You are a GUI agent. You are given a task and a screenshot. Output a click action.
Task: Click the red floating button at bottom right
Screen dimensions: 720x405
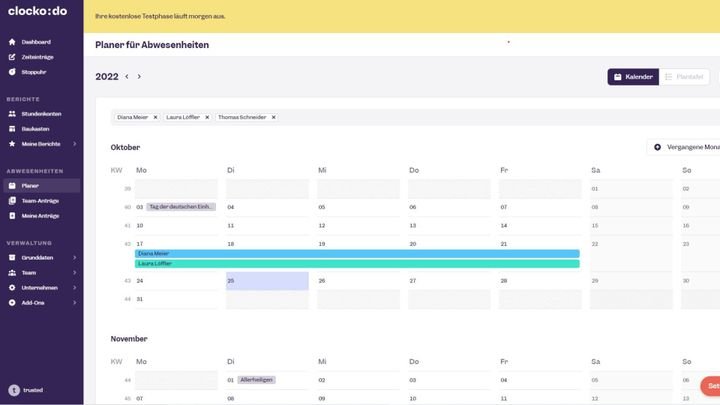711,386
